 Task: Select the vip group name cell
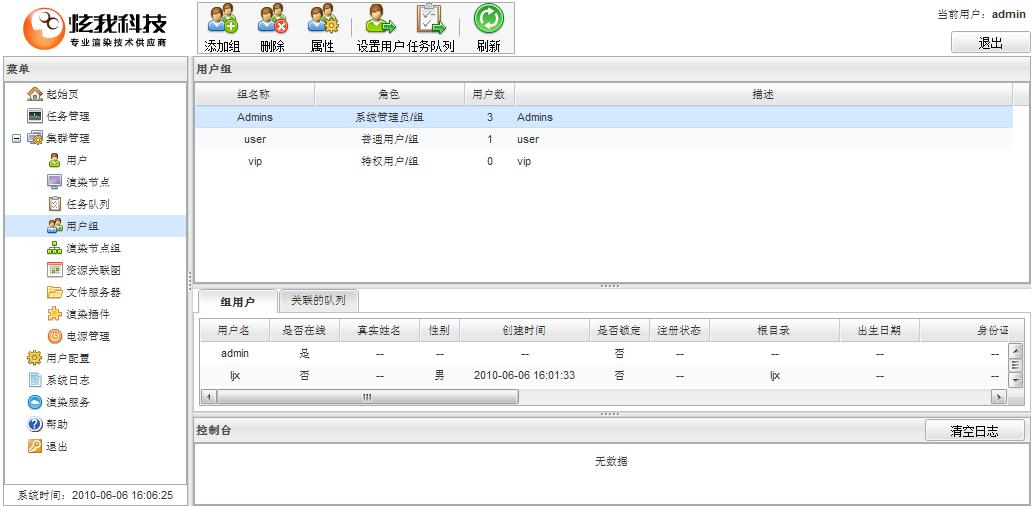point(254,161)
